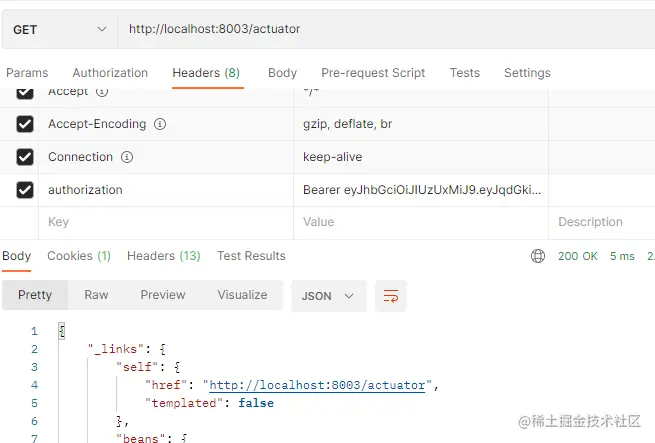
Task: Click the globe network icon
Action: (x=538, y=256)
